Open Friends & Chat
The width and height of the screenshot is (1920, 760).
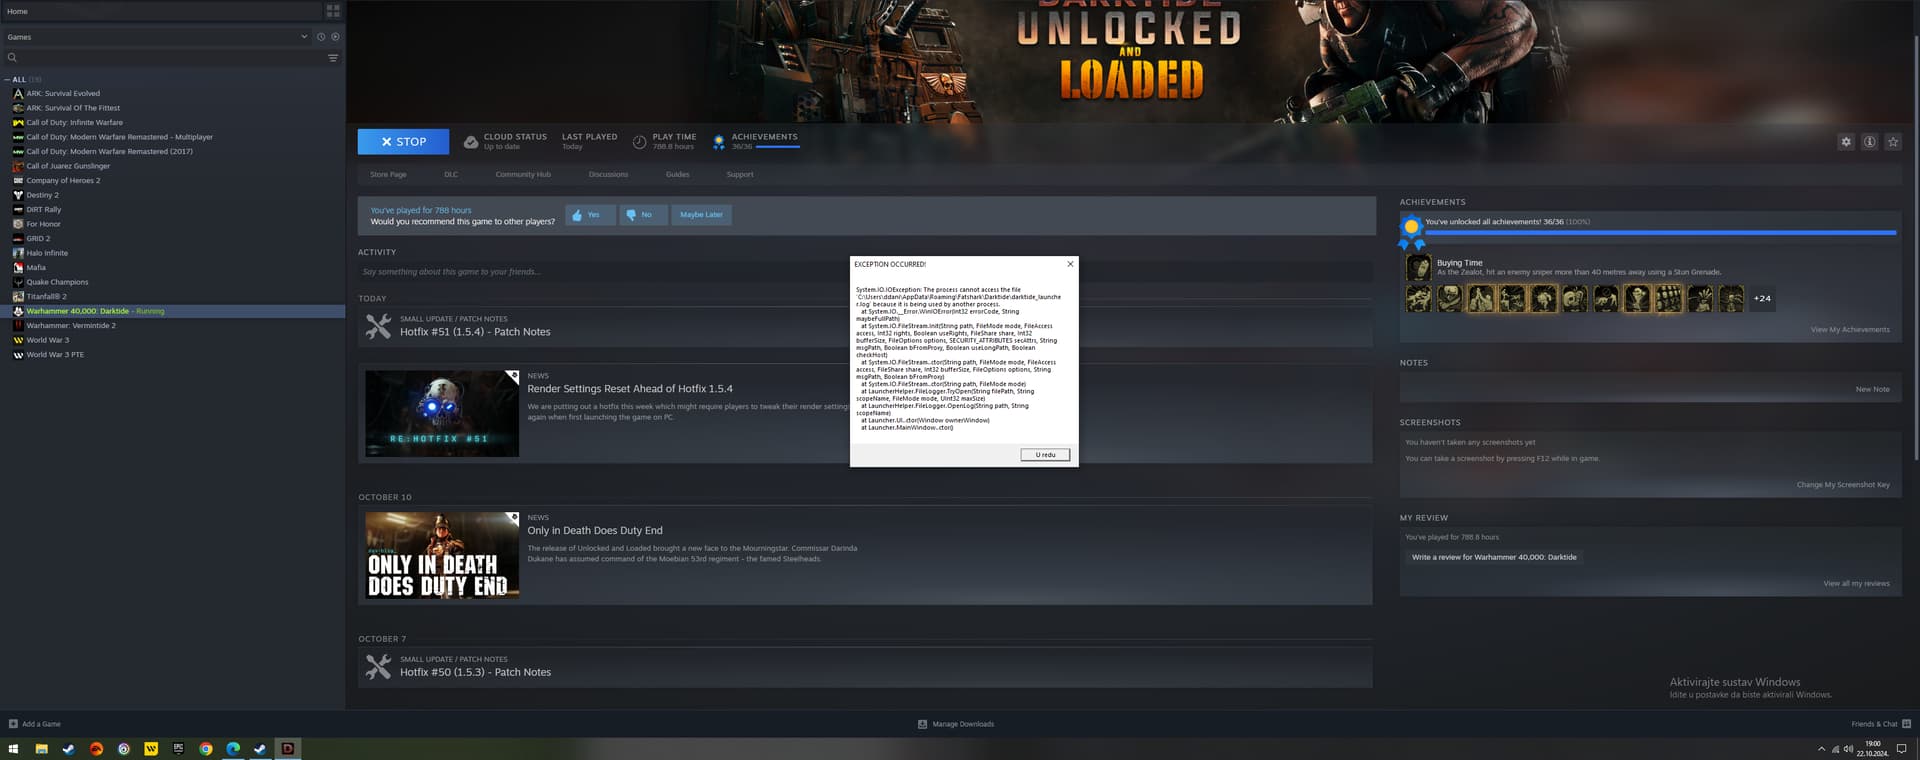(1881, 724)
